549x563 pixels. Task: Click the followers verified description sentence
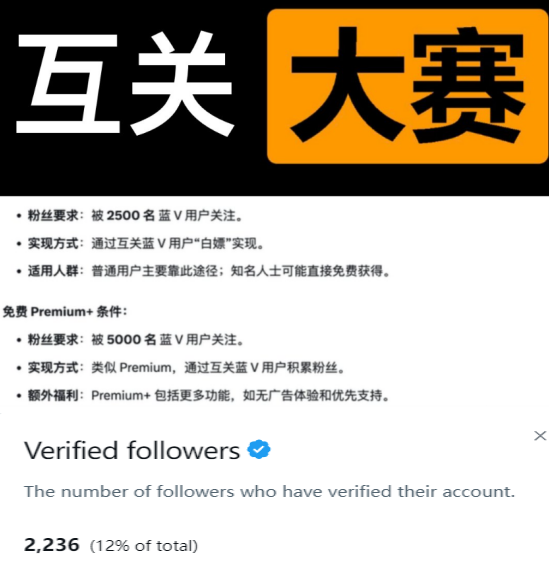tap(269, 492)
